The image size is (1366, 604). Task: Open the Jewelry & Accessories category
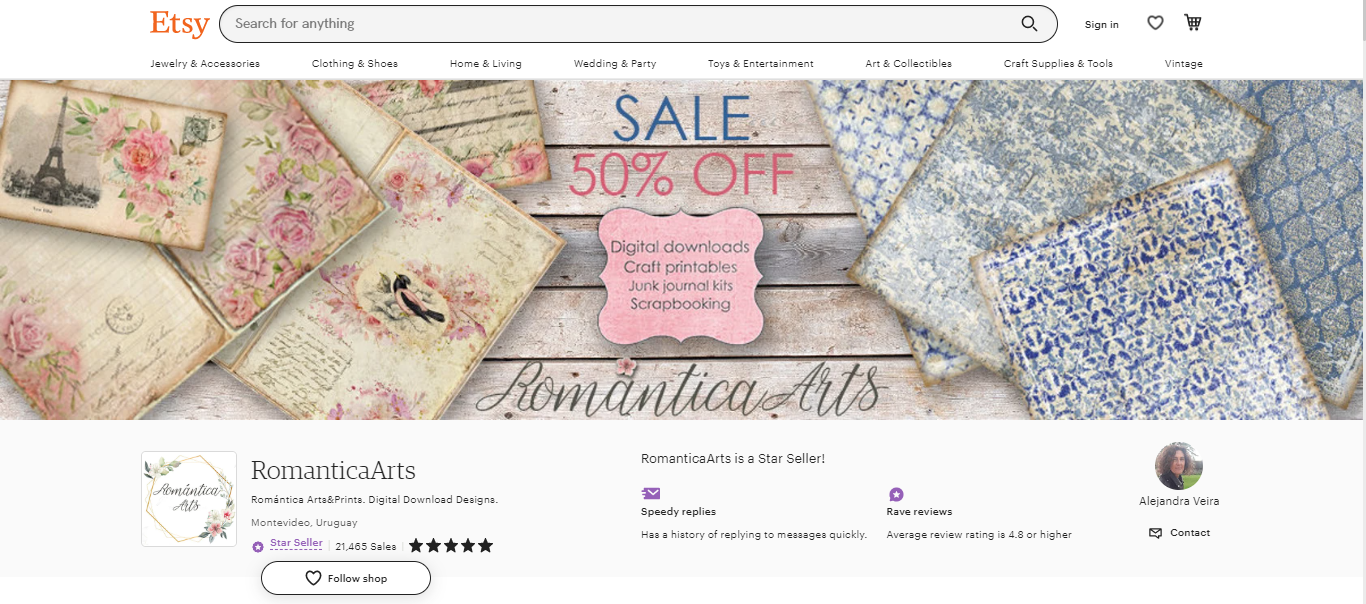[205, 64]
